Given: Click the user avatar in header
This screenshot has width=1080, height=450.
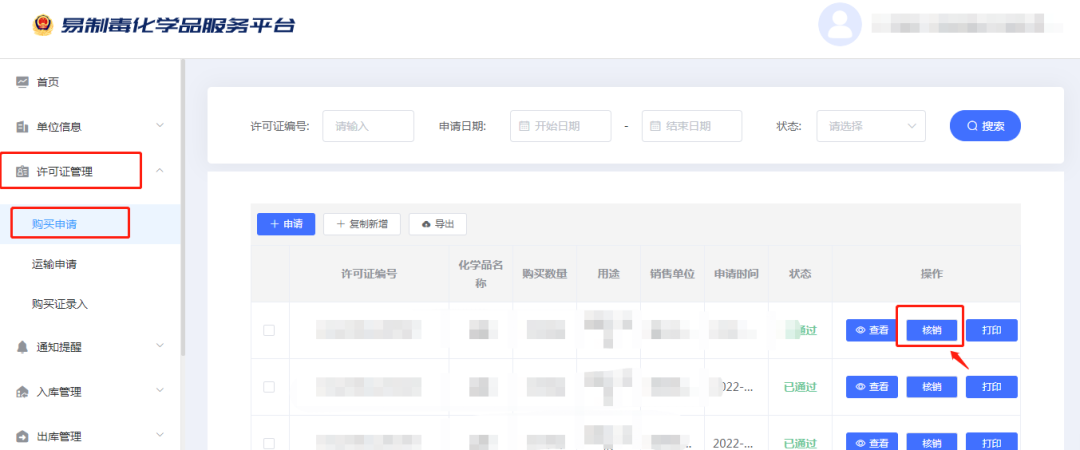Looking at the screenshot, I should [x=839, y=25].
